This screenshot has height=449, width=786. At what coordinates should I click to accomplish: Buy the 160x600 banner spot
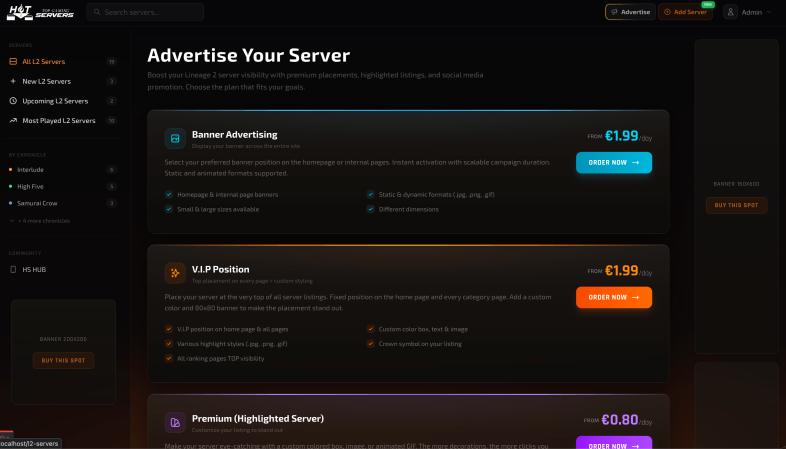point(736,205)
